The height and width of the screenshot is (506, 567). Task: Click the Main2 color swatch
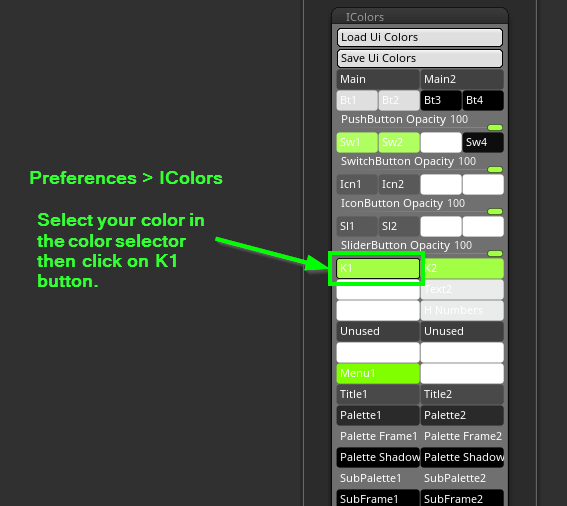[462, 79]
